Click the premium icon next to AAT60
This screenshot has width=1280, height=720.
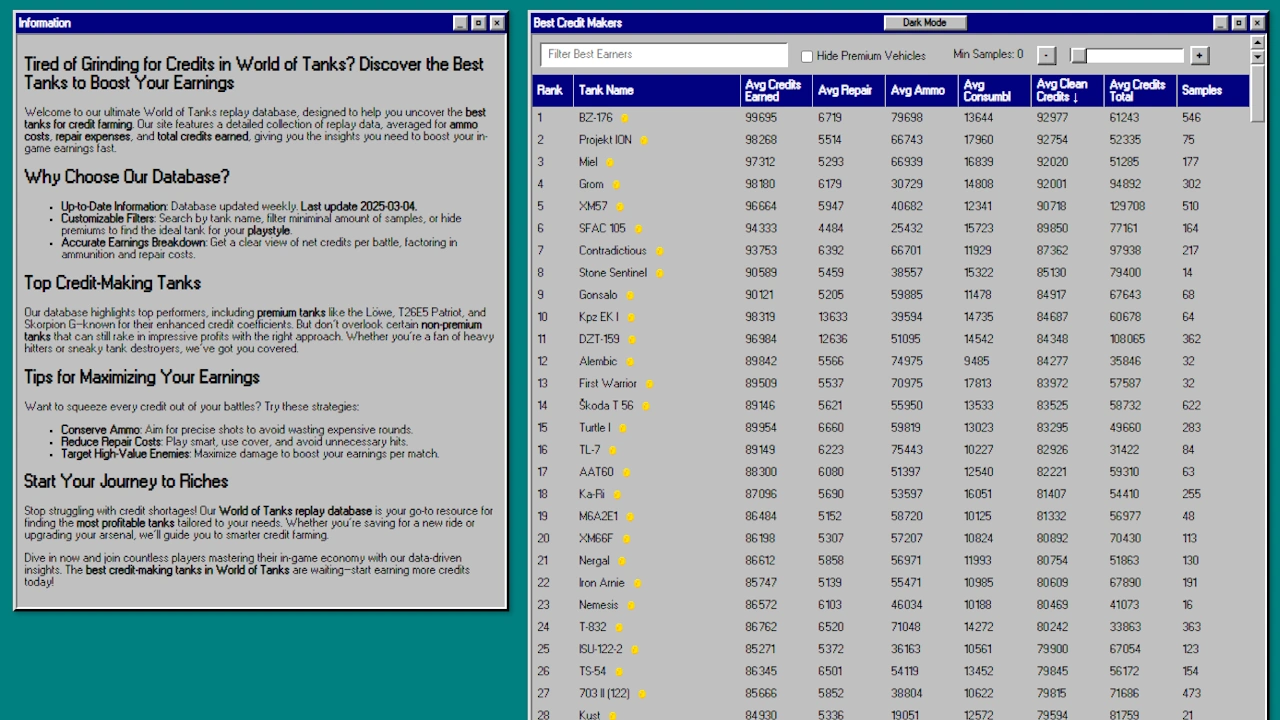coord(626,472)
